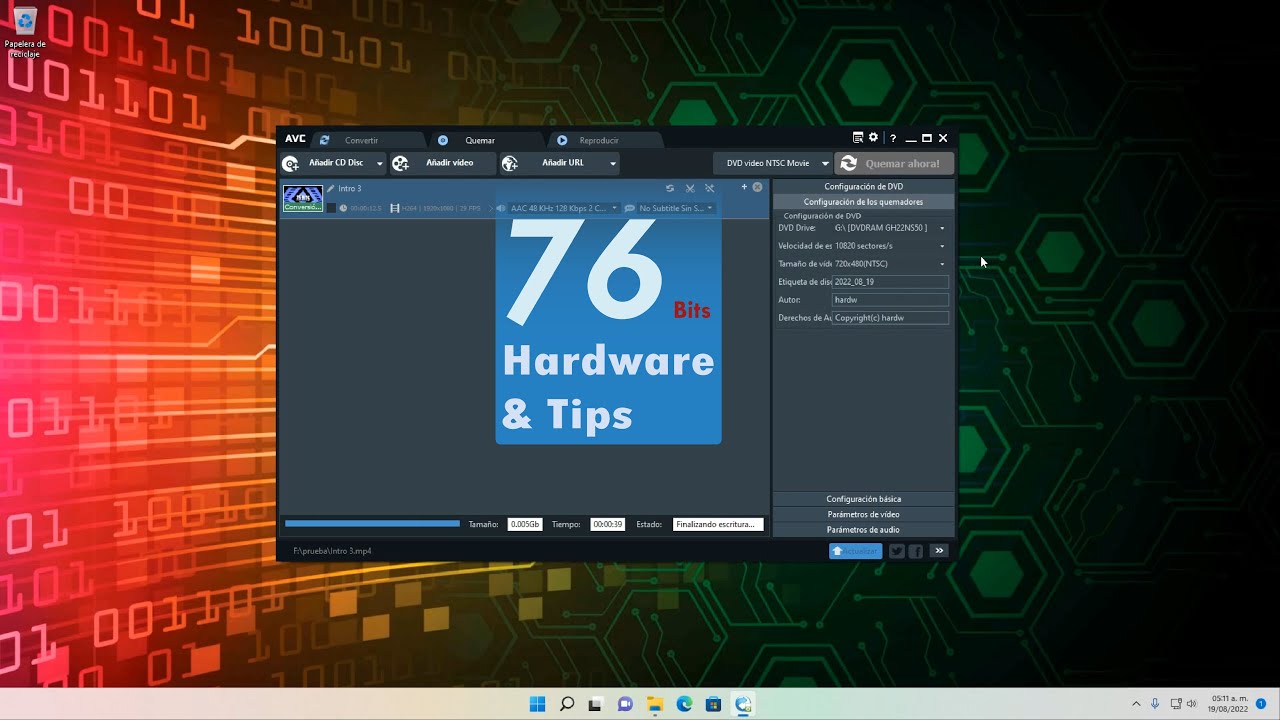This screenshot has width=1280, height=720.
Task: Open the Tamaño de vídeo 720x480(NTSC) dropdown
Action: [x=890, y=264]
